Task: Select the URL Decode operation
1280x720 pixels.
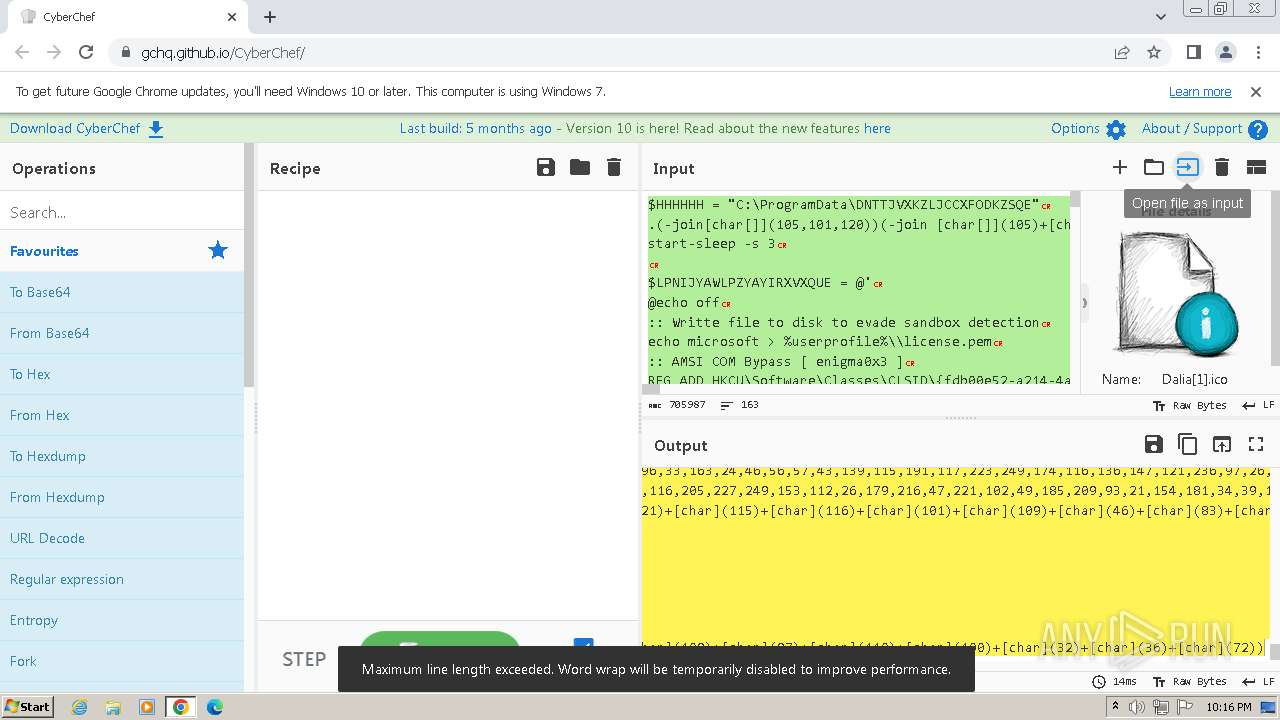Action: [x=122, y=538]
